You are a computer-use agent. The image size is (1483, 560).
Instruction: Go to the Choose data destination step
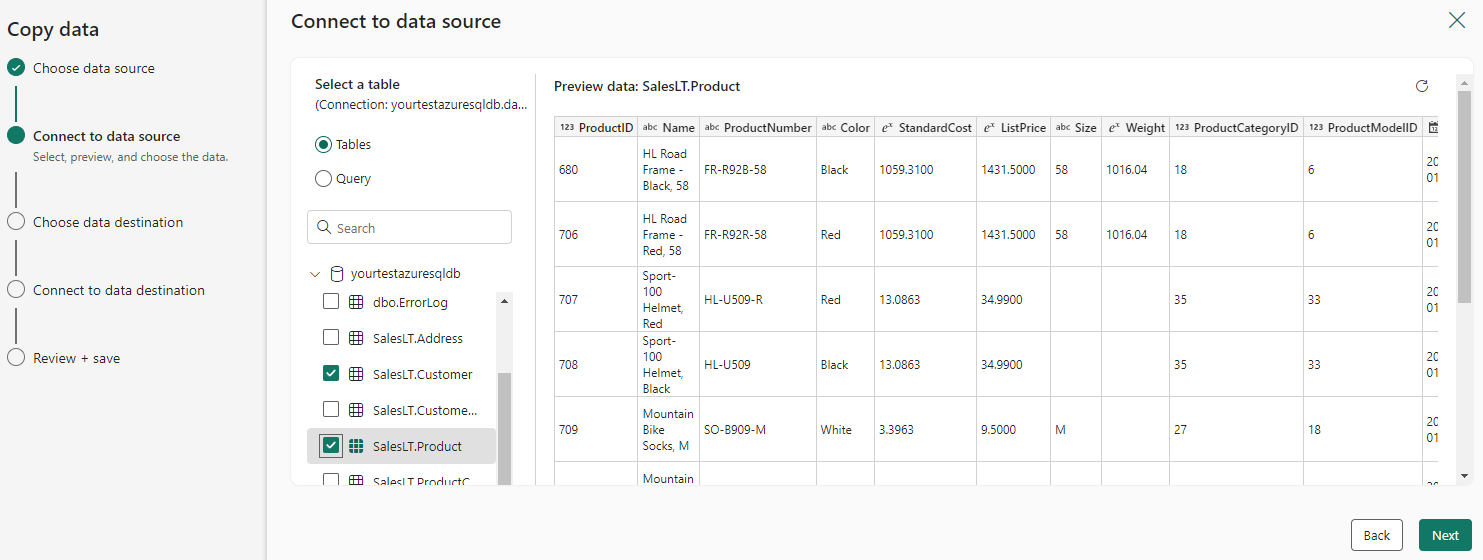[108, 222]
